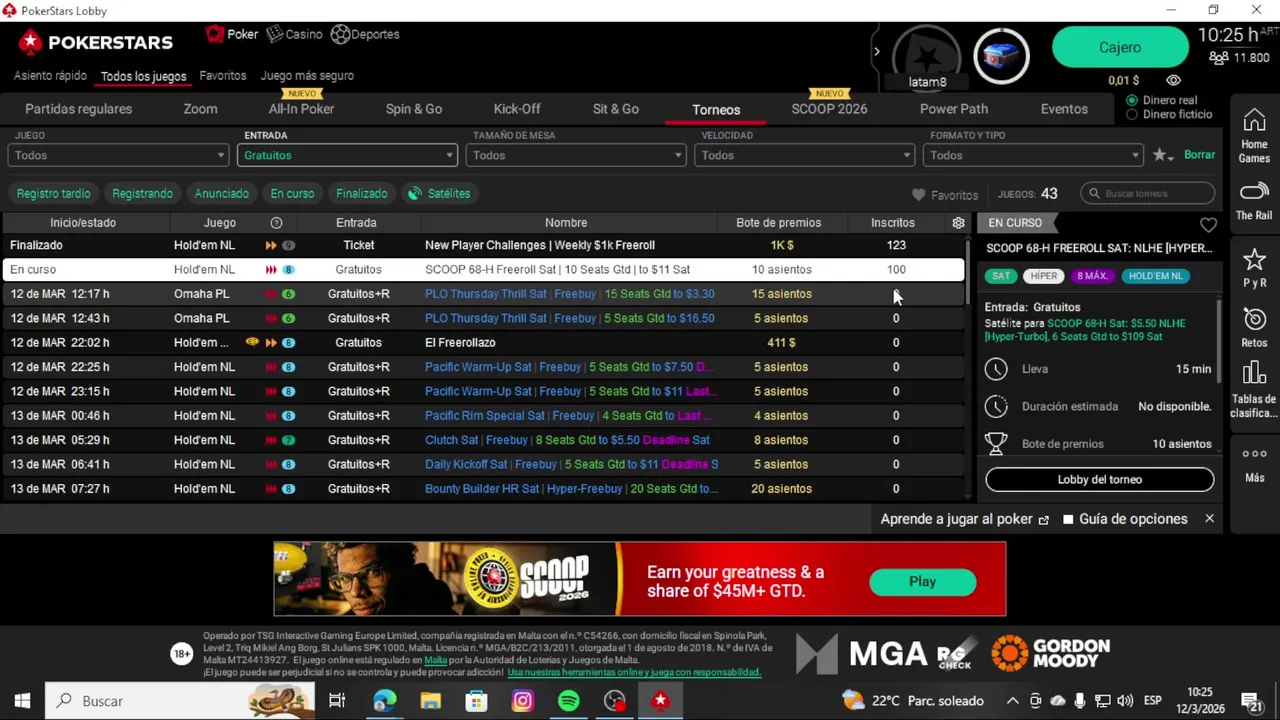Sort by Inscritos column header

(x=892, y=223)
